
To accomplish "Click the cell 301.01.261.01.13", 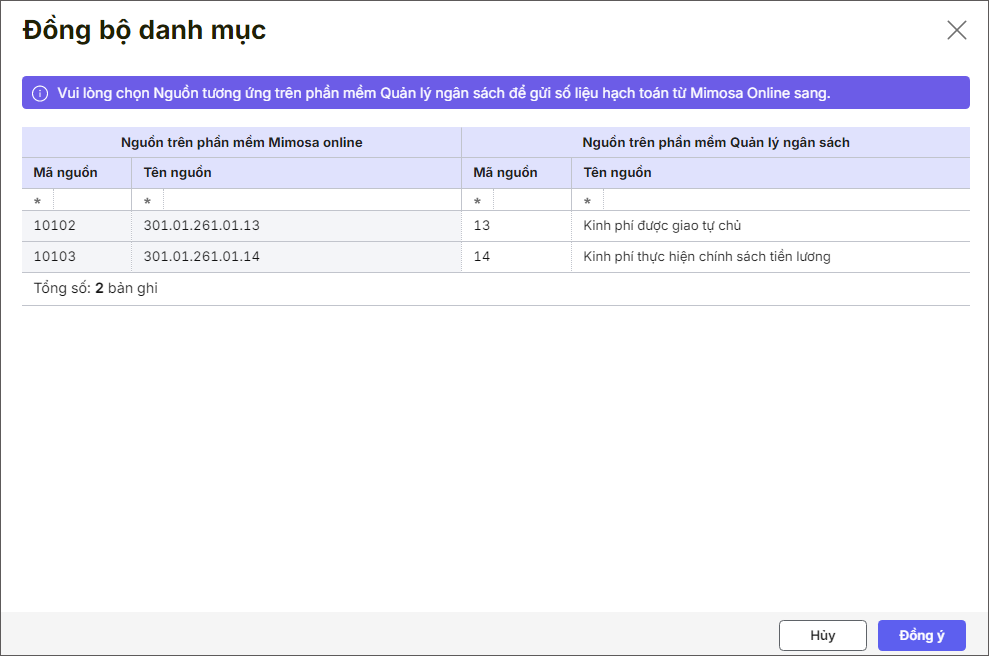I will click(x=296, y=226).
